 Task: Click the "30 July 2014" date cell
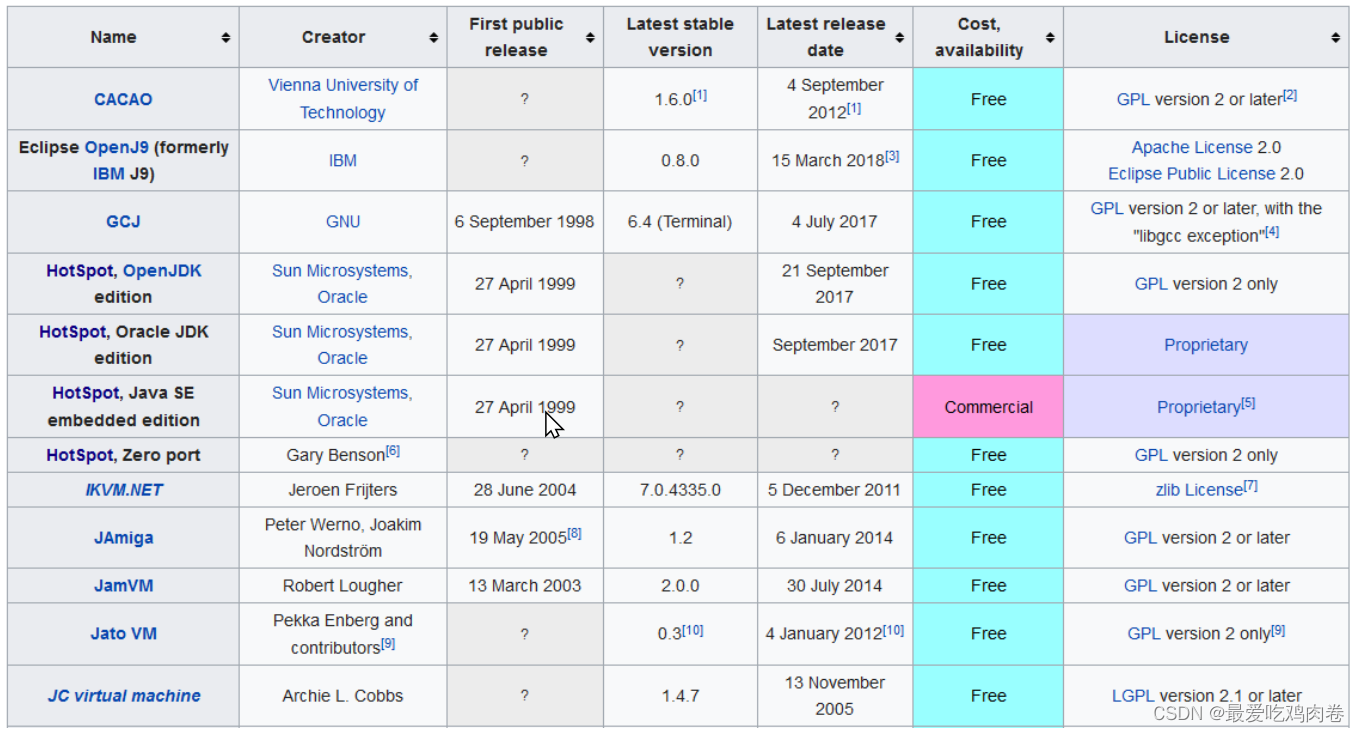coord(835,586)
